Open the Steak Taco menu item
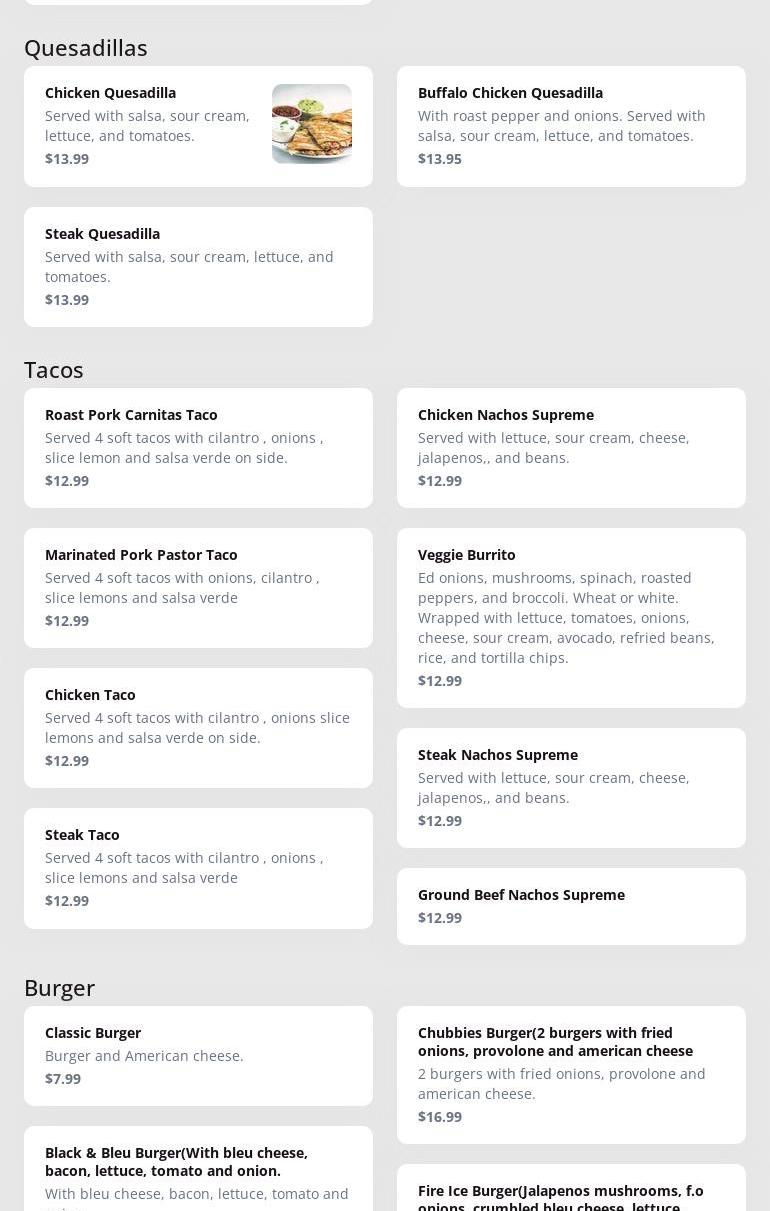The image size is (770, 1211). click(198, 868)
